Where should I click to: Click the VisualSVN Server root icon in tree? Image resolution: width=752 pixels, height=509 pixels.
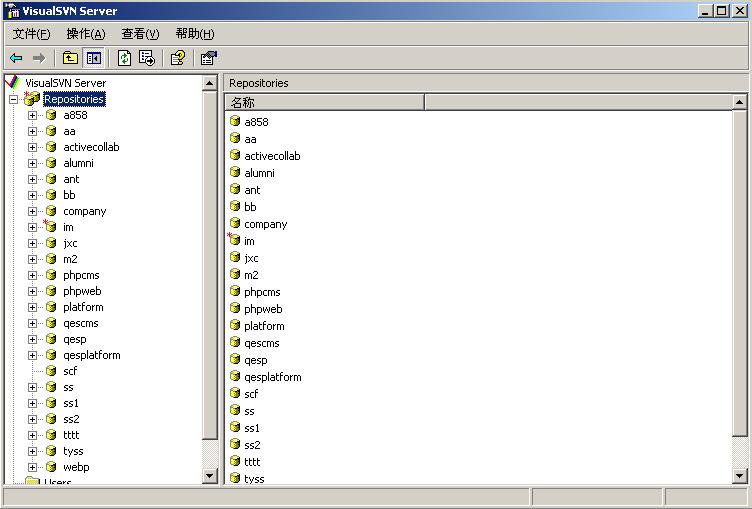13,83
